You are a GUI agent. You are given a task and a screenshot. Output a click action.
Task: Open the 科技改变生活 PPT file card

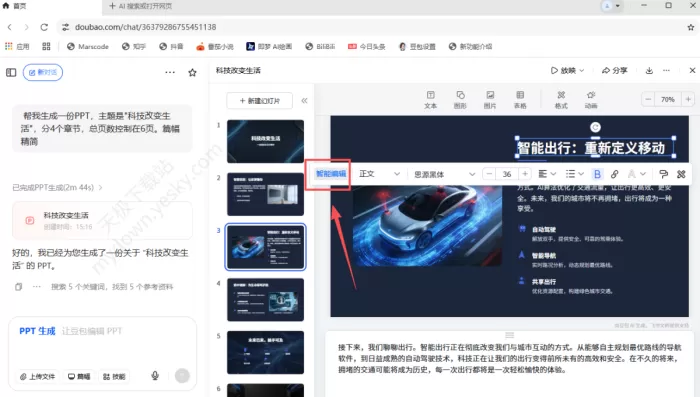pos(102,221)
